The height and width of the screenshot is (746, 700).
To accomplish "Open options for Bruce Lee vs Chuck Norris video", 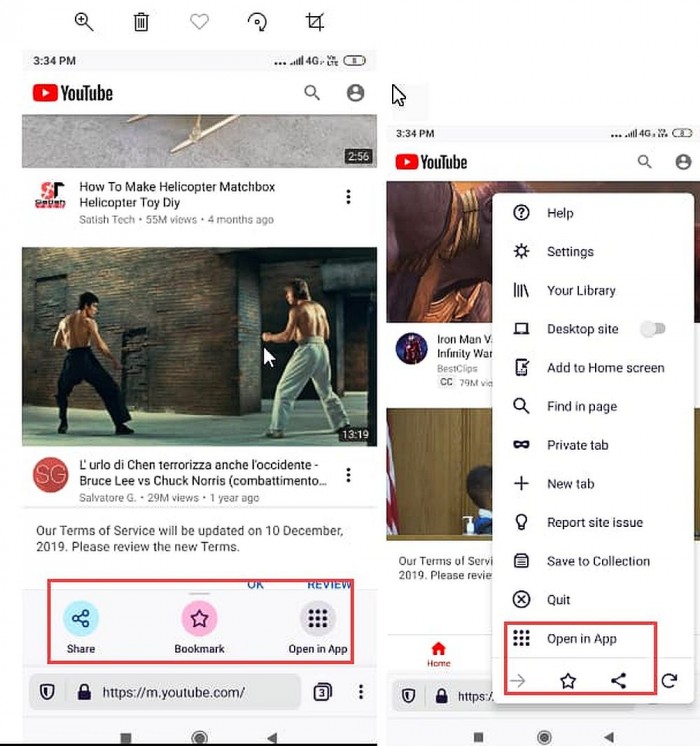I will 348,475.
